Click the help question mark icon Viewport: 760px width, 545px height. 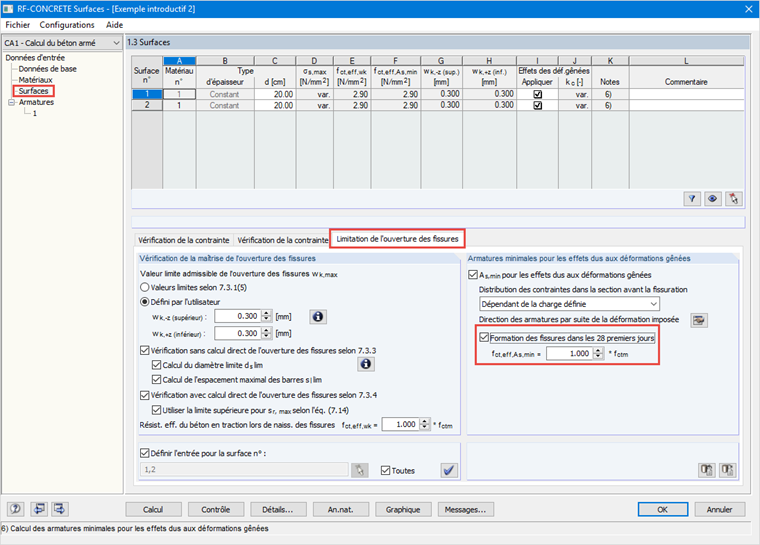pos(16,509)
